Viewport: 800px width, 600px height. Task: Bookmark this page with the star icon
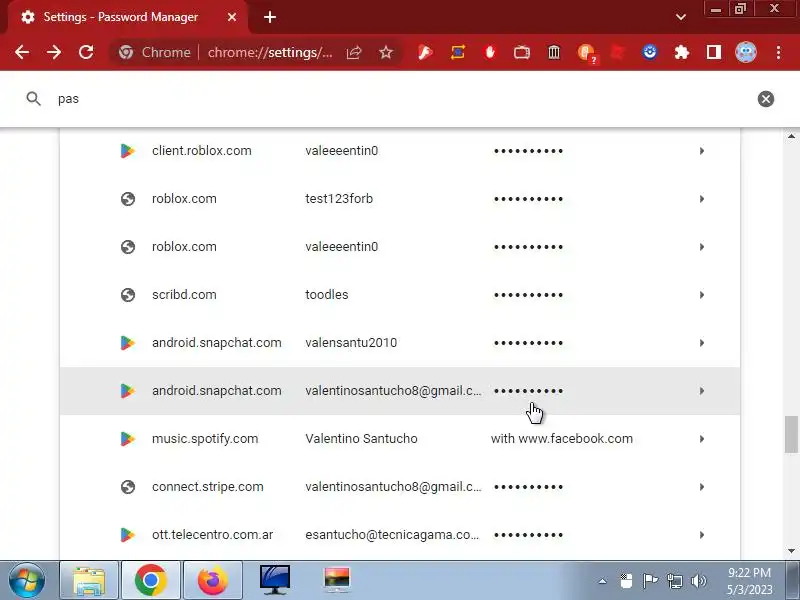(x=386, y=52)
